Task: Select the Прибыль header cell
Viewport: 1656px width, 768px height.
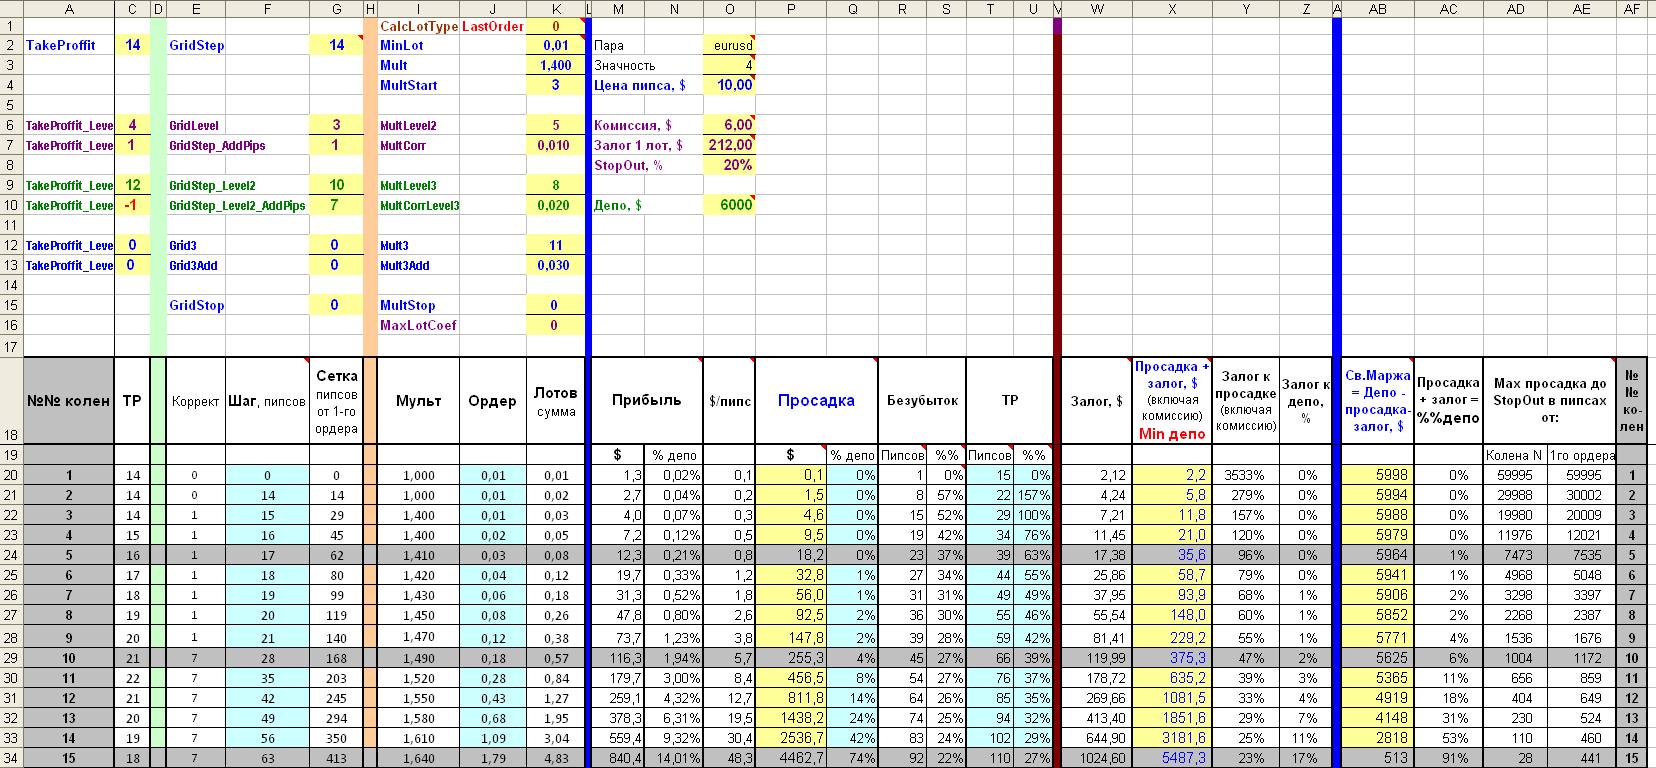Action: pyautogui.click(x=647, y=400)
